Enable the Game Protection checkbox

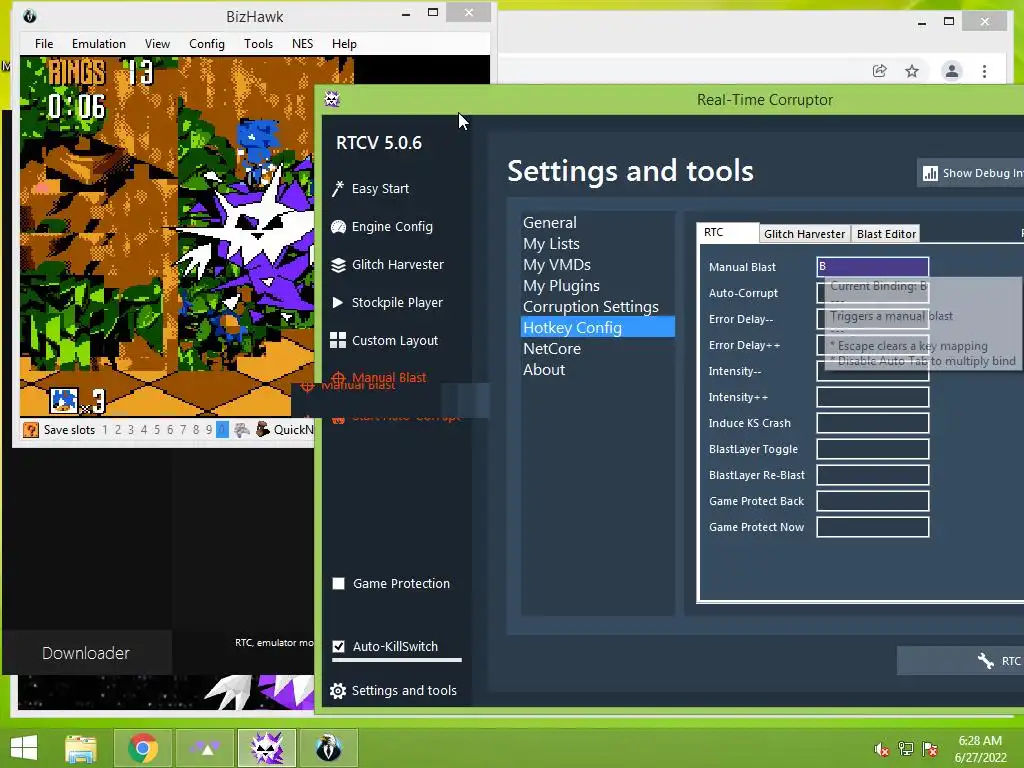[338, 583]
